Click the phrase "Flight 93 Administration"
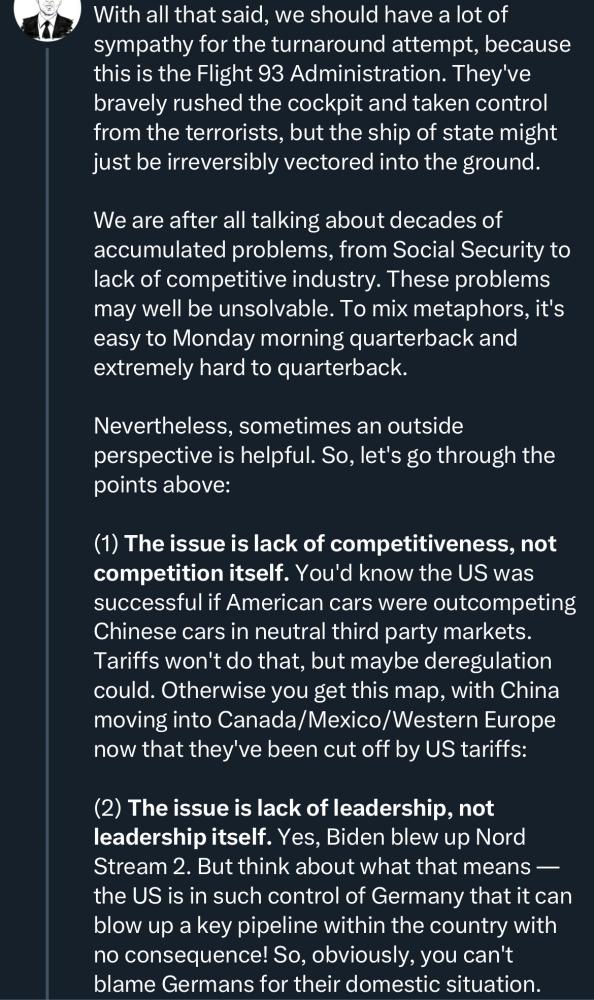 point(320,74)
